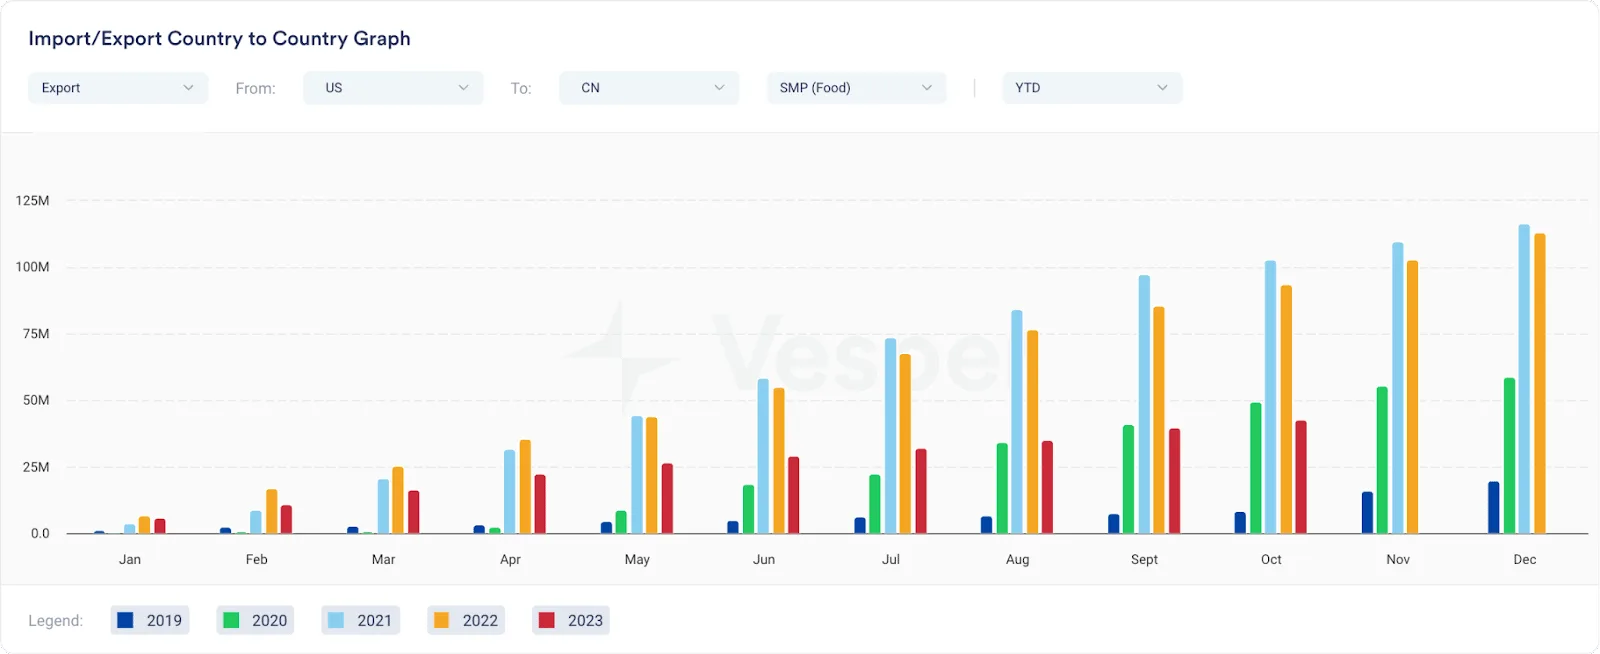Image resolution: width=1600 pixels, height=654 pixels.
Task: Click the orange 2022 bar for Jul
Action: pos(905,444)
